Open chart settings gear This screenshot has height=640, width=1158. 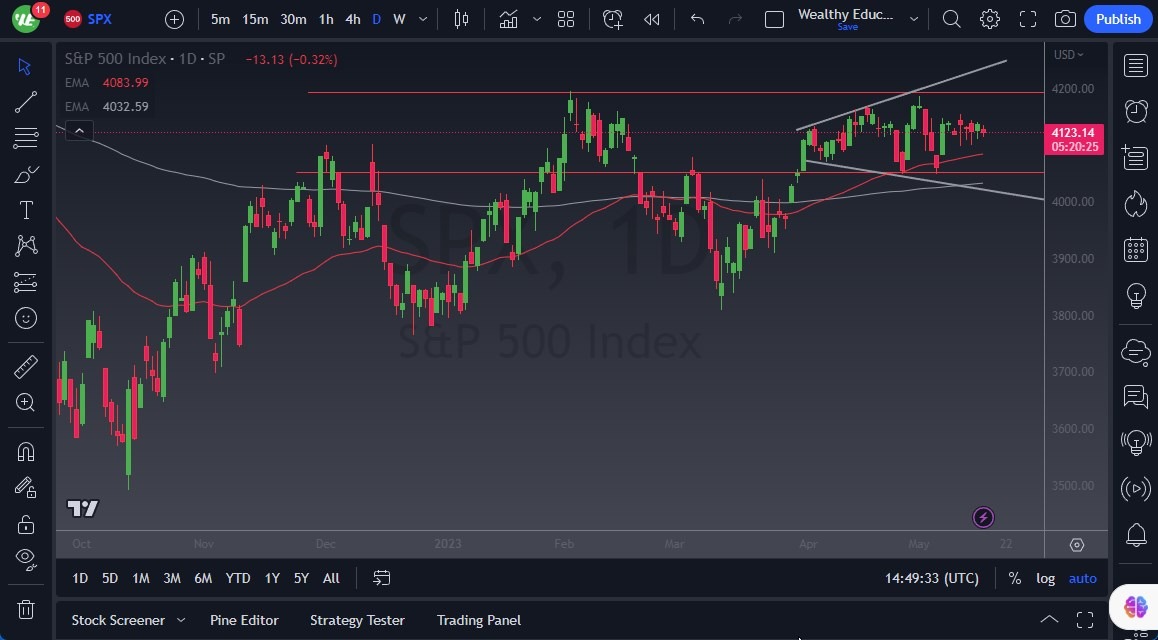pyautogui.click(x=990, y=19)
